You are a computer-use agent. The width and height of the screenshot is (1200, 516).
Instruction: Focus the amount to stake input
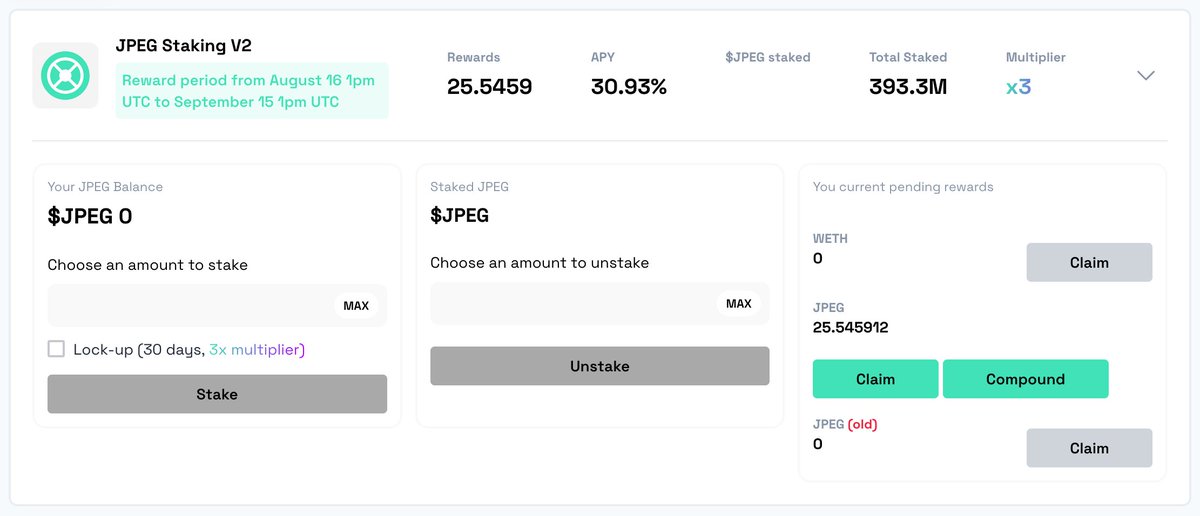pyautogui.click(x=217, y=306)
